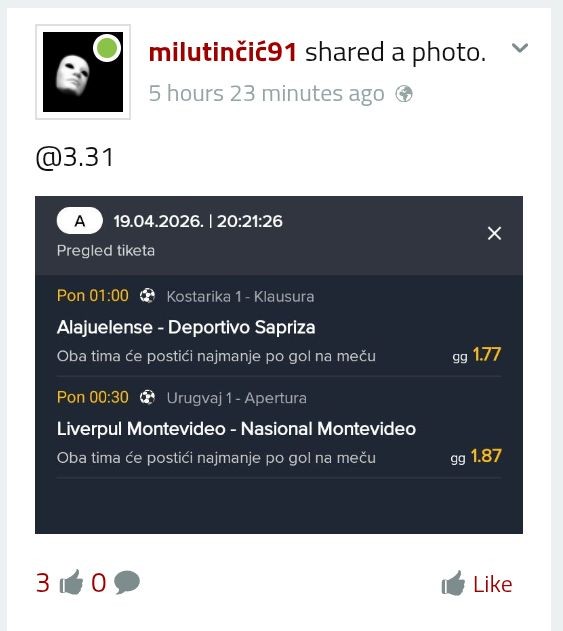
Task: Open the milutinčić91 username link
Action: pyautogui.click(x=223, y=53)
